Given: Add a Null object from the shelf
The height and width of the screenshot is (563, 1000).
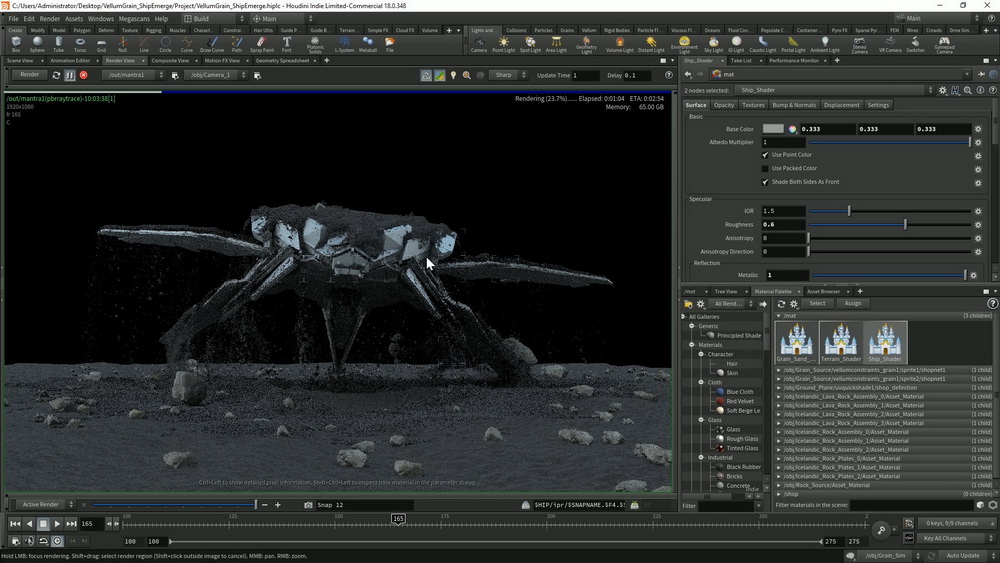Looking at the screenshot, I should coord(122,44).
